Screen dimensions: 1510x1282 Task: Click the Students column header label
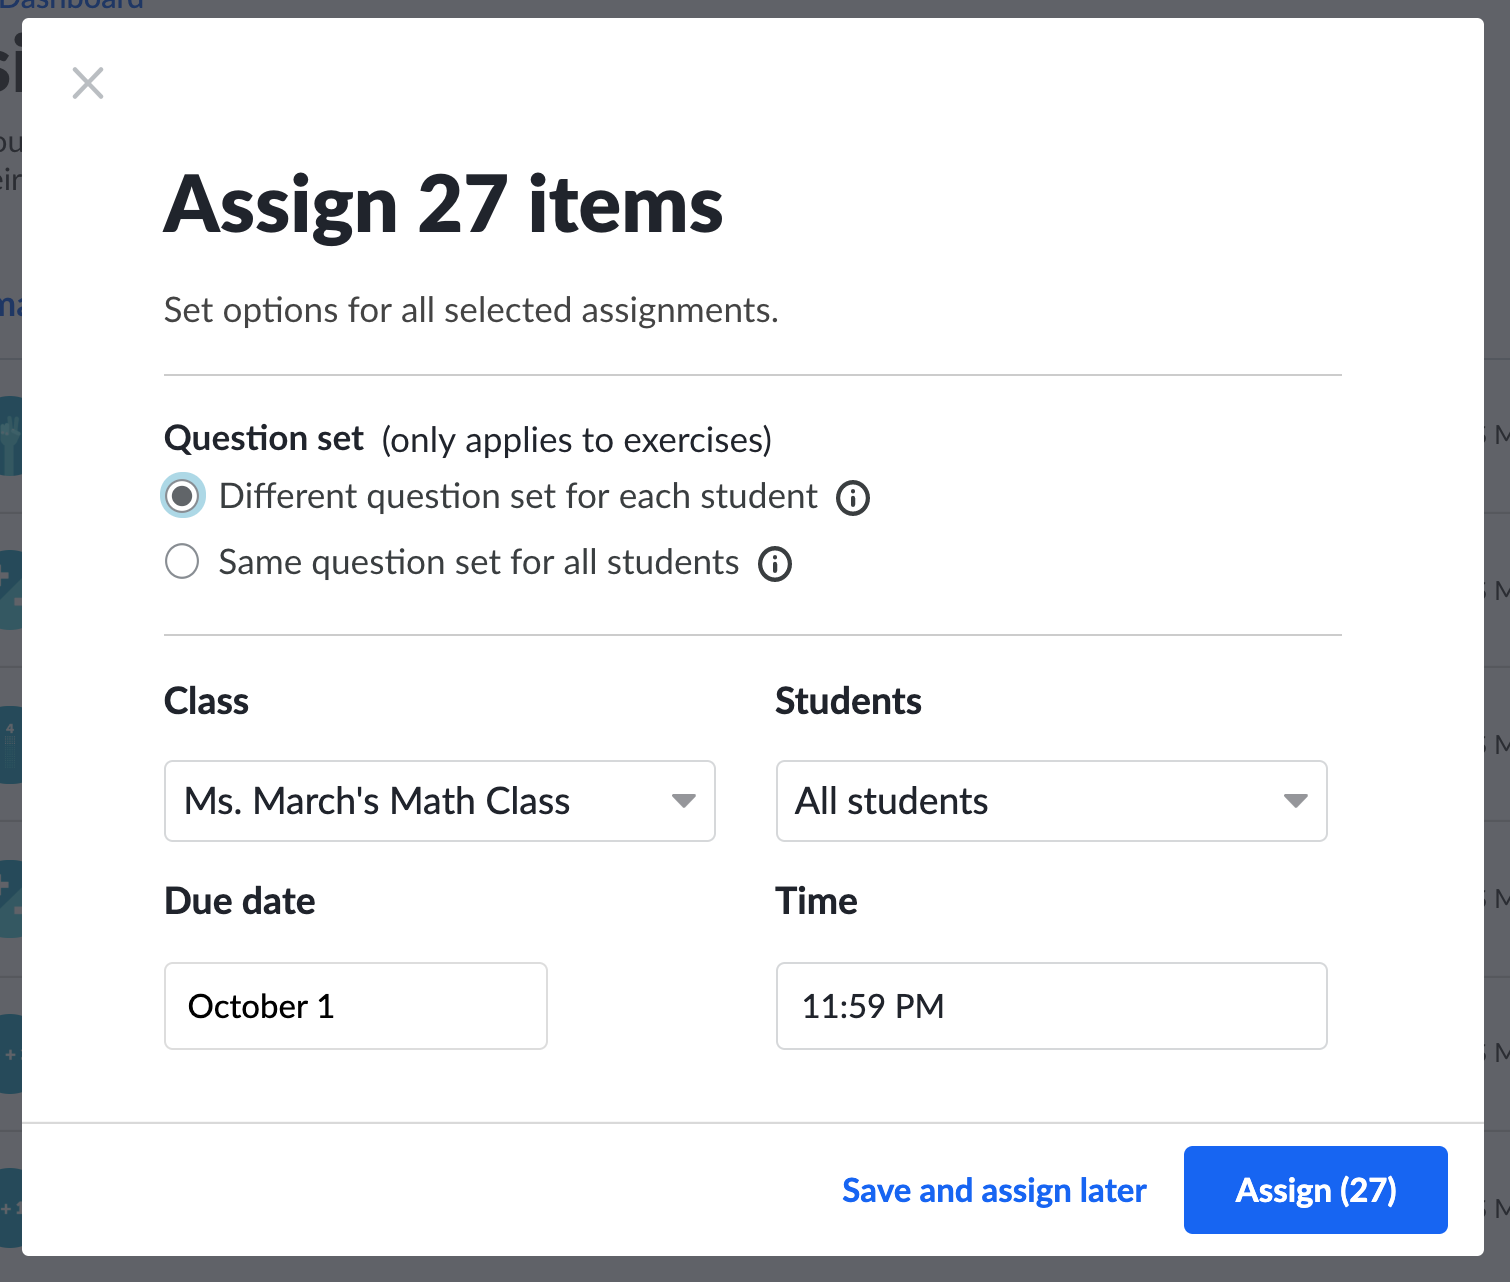click(x=847, y=701)
